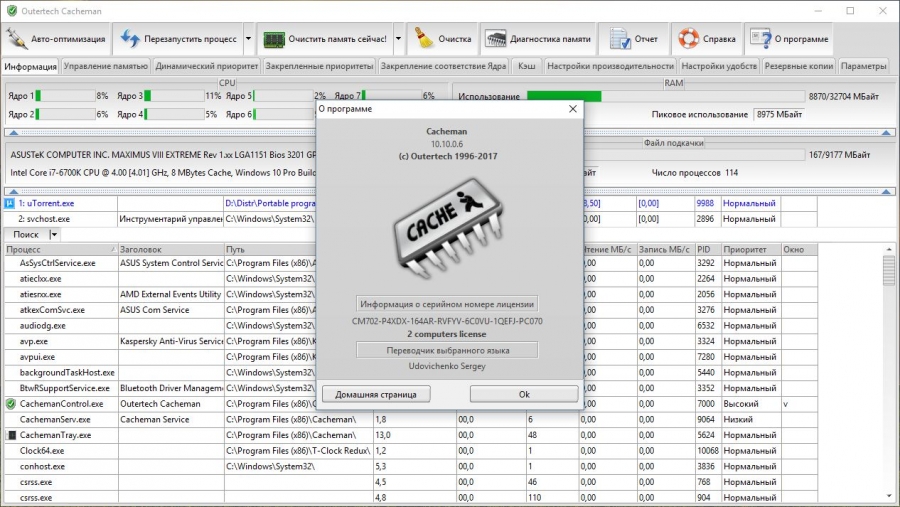
Task: Open the Закрепление соответствие Ядра tab
Action: click(443, 66)
